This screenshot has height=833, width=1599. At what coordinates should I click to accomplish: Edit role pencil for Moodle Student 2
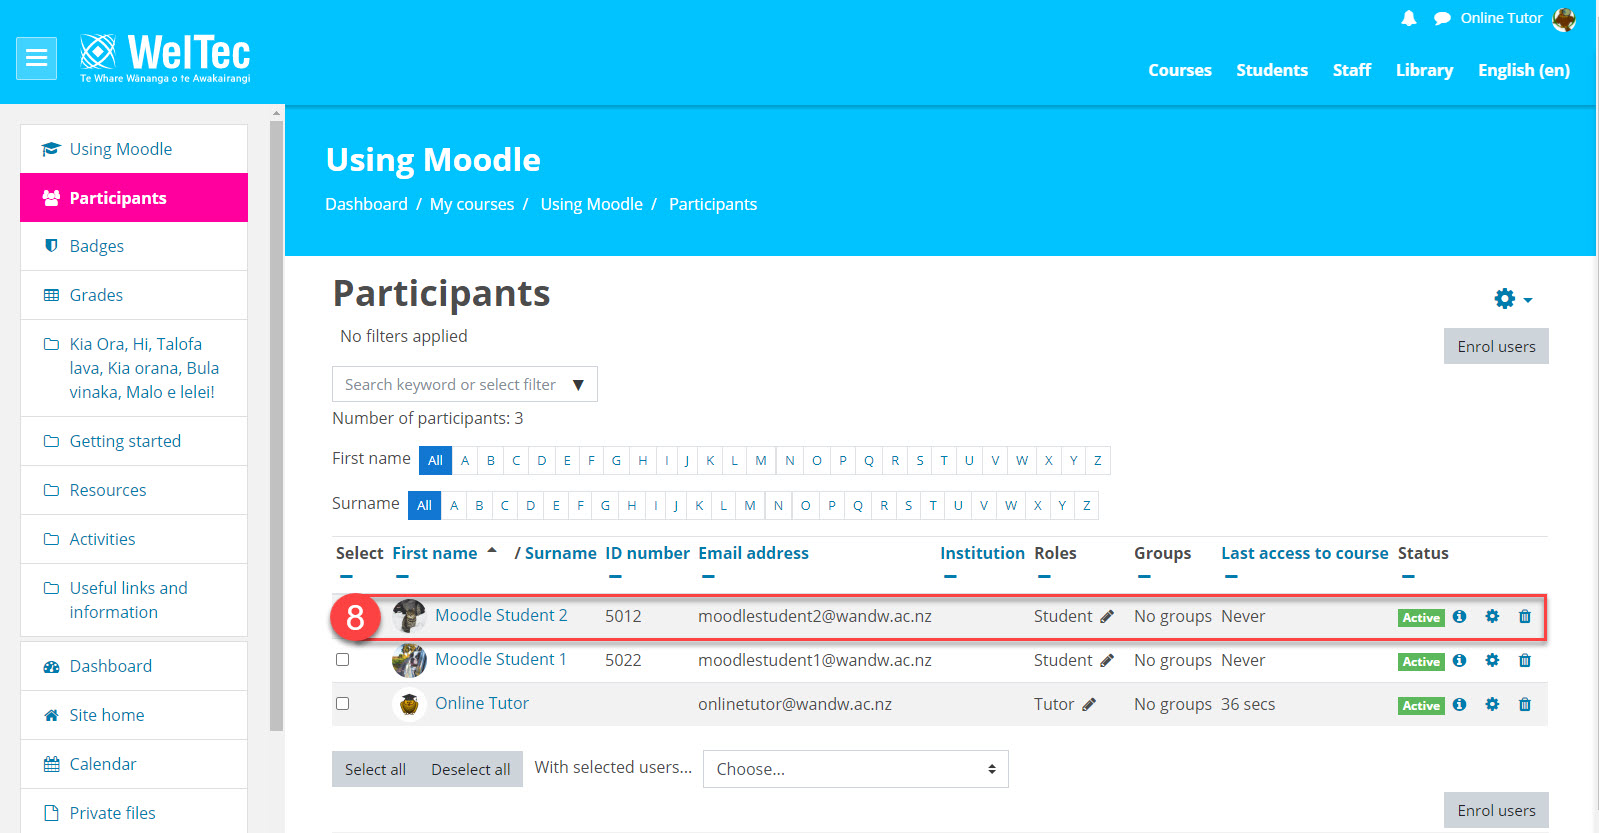[1107, 617]
